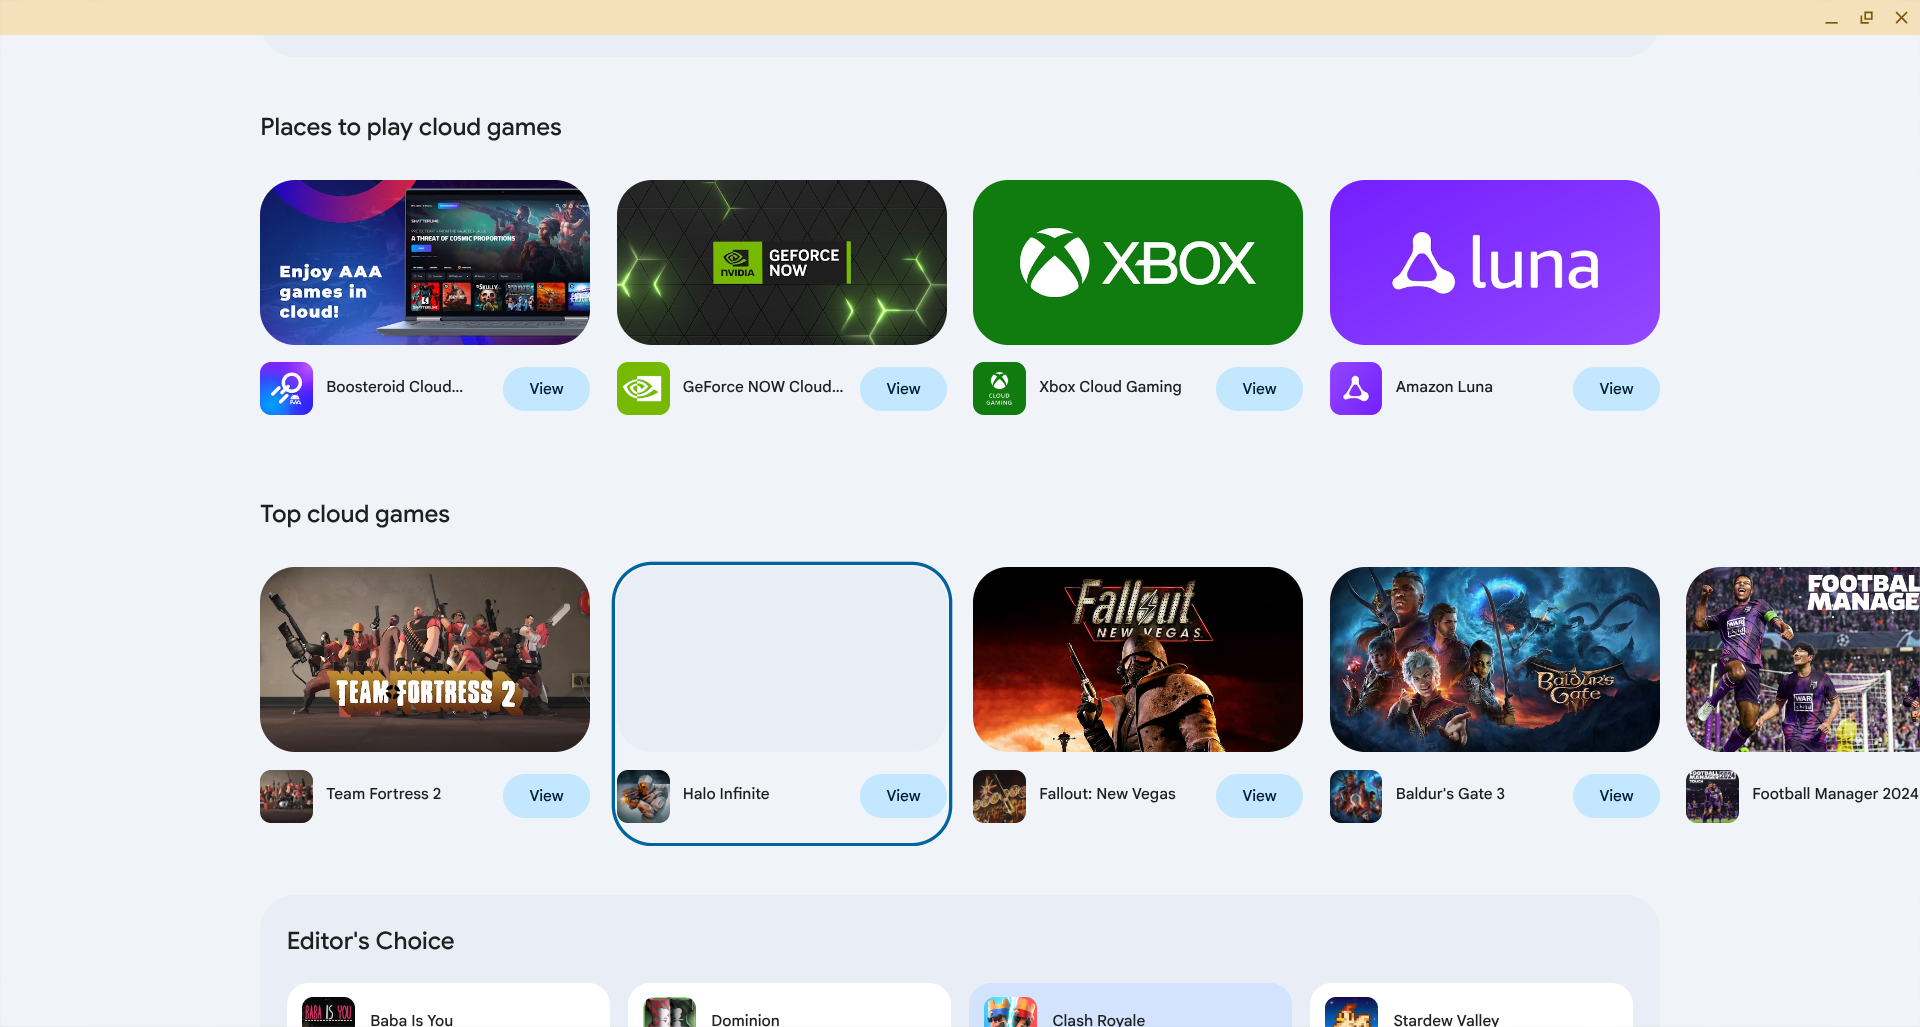1920x1027 pixels.
Task: Click the Halo Infinite small icon
Action: coord(643,796)
